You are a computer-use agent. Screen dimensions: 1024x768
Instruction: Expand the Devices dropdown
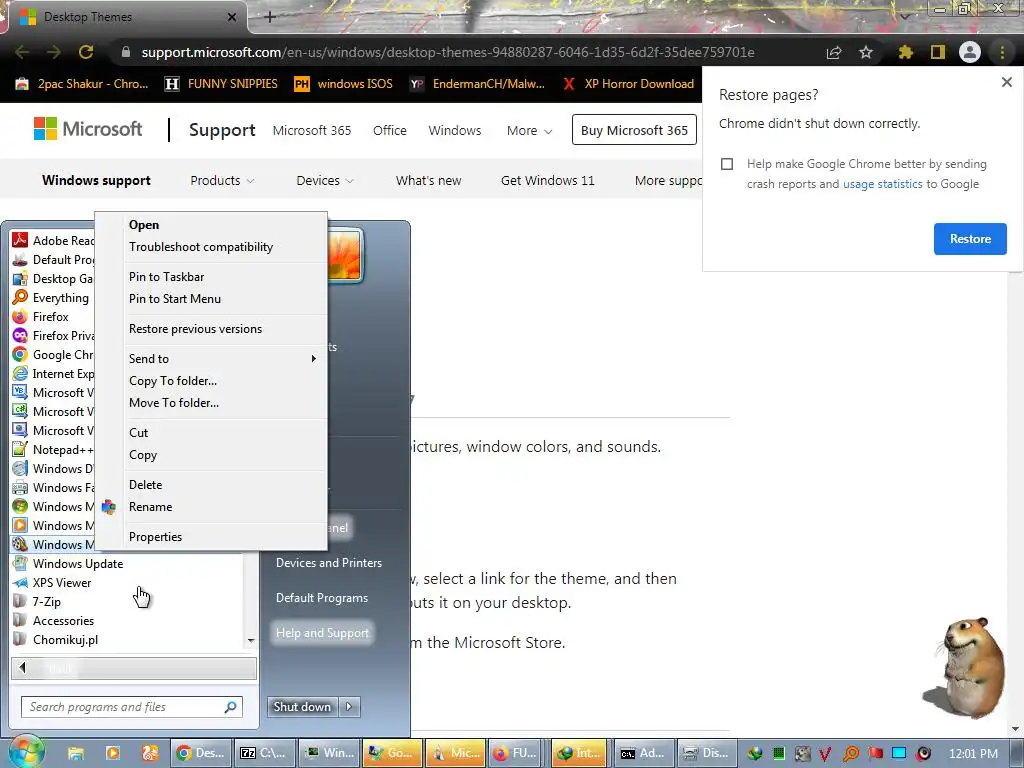(325, 180)
